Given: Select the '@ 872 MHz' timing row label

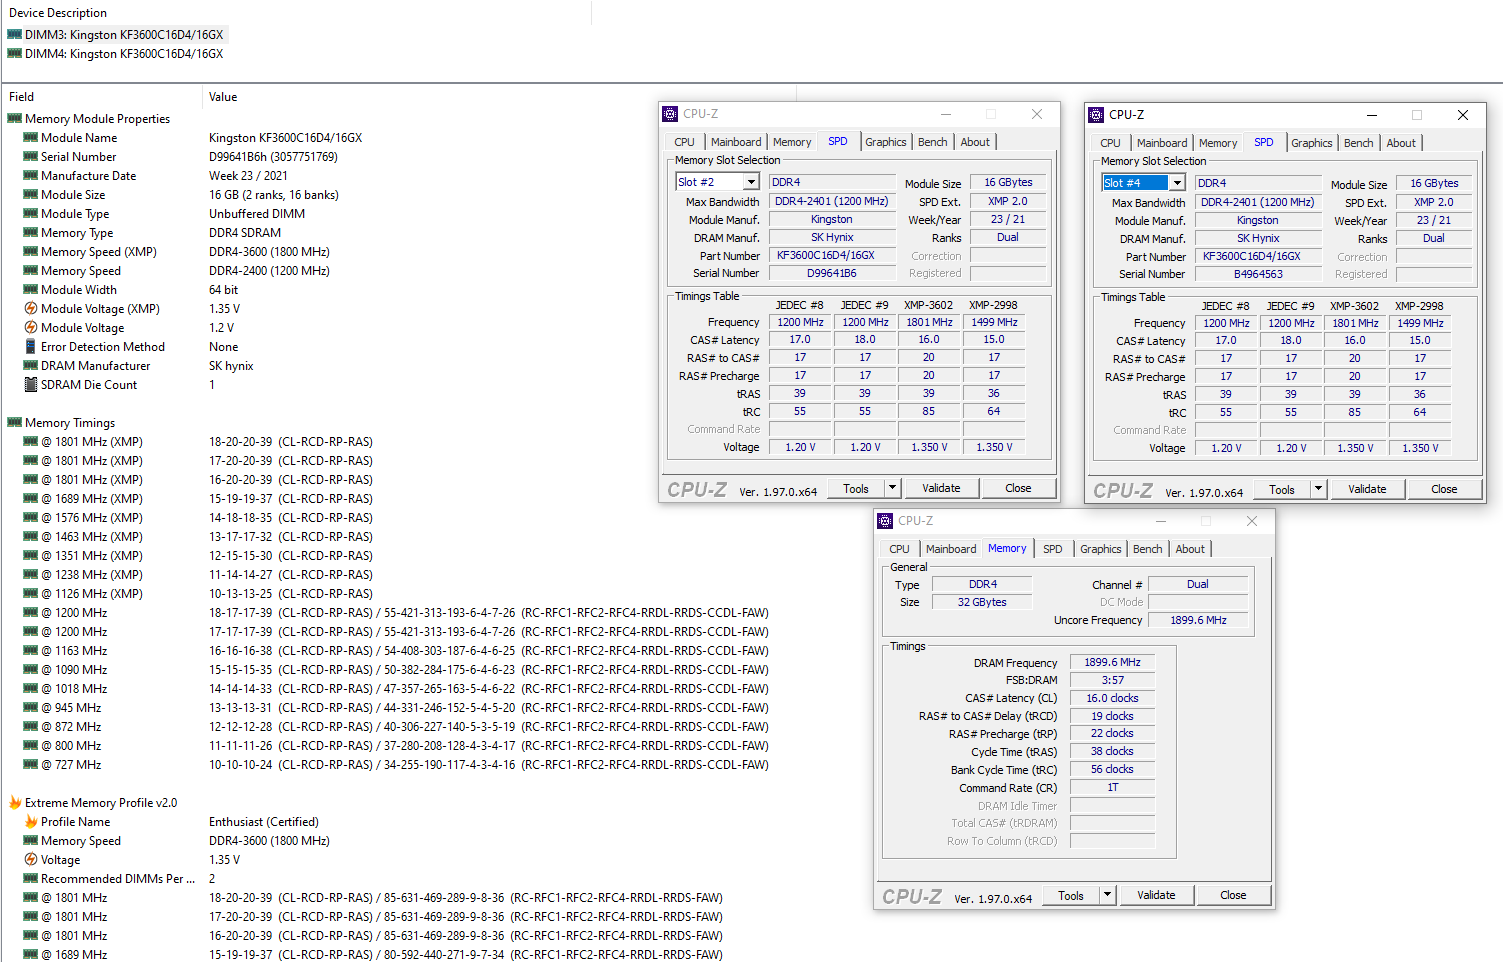Looking at the screenshot, I should [x=71, y=726].
